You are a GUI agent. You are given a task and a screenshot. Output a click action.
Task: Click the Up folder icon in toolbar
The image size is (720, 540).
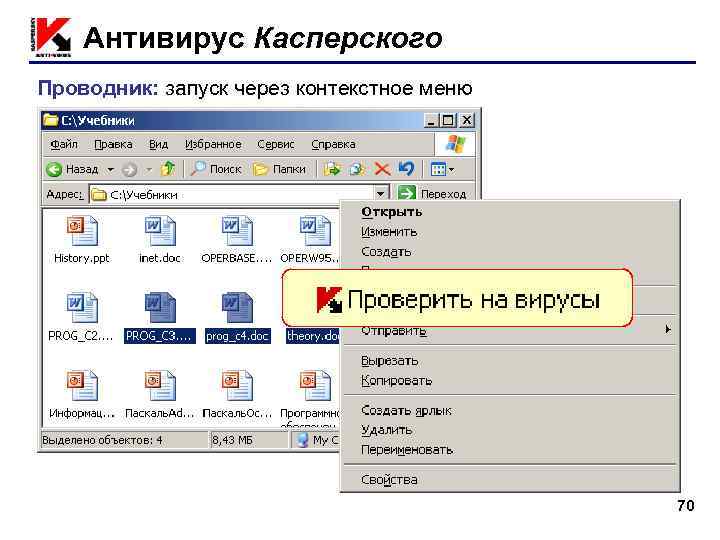point(168,169)
